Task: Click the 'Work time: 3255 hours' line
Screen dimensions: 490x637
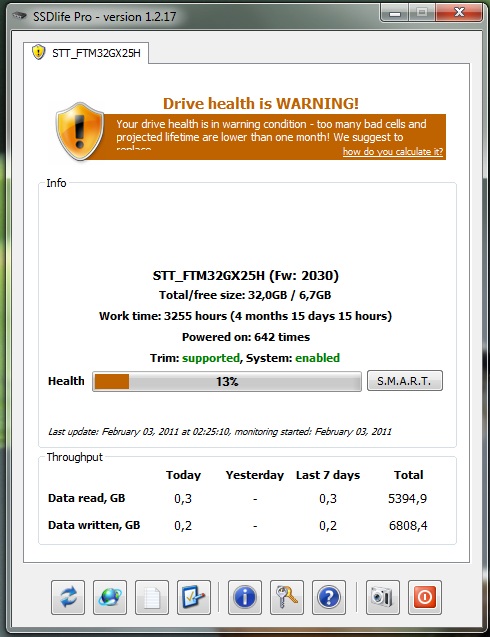Action: (x=245, y=316)
